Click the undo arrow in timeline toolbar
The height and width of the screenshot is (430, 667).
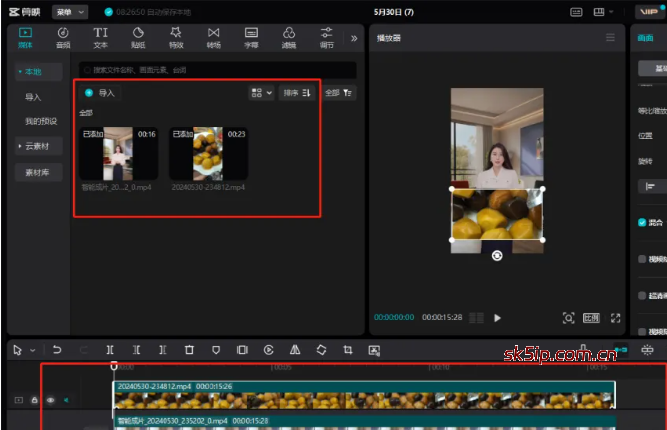pos(57,350)
